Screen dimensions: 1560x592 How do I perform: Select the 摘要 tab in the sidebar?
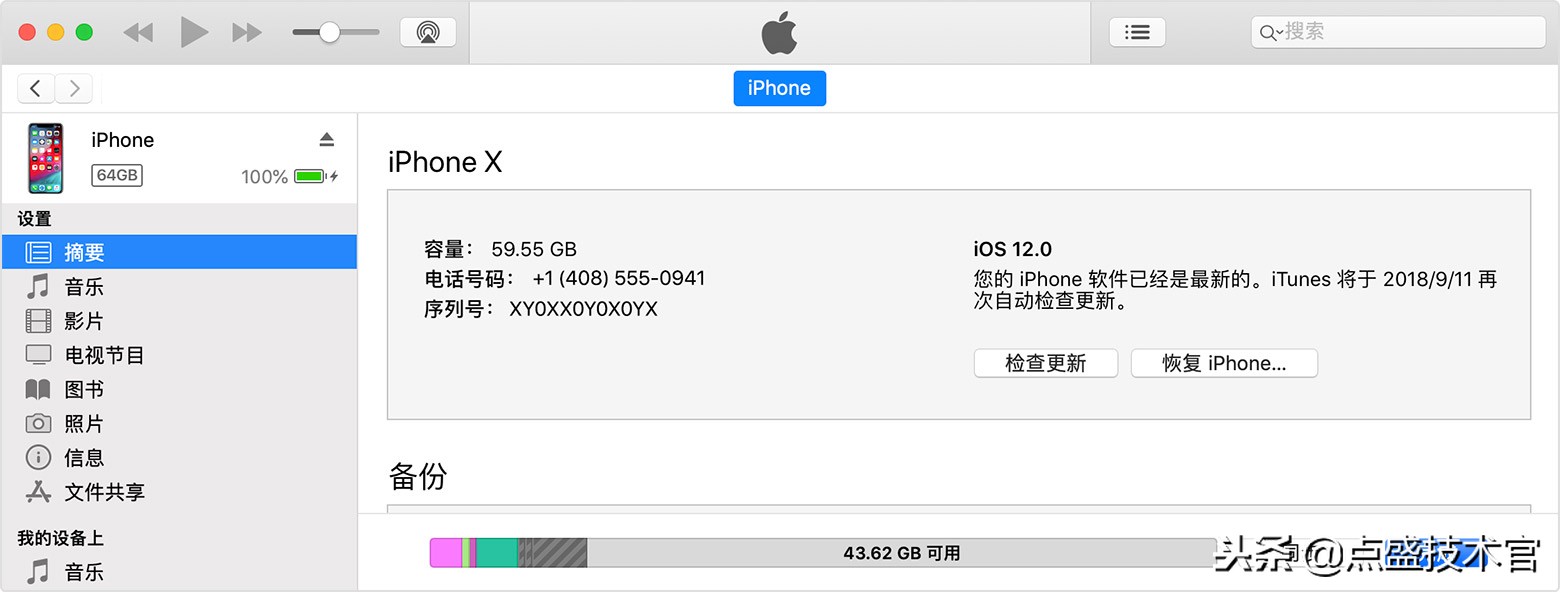(x=85, y=251)
